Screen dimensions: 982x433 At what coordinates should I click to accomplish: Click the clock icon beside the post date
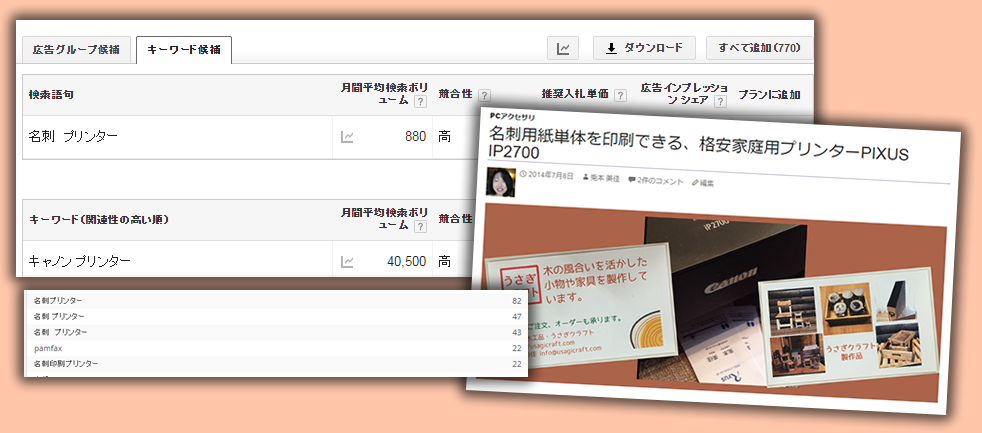(x=524, y=175)
